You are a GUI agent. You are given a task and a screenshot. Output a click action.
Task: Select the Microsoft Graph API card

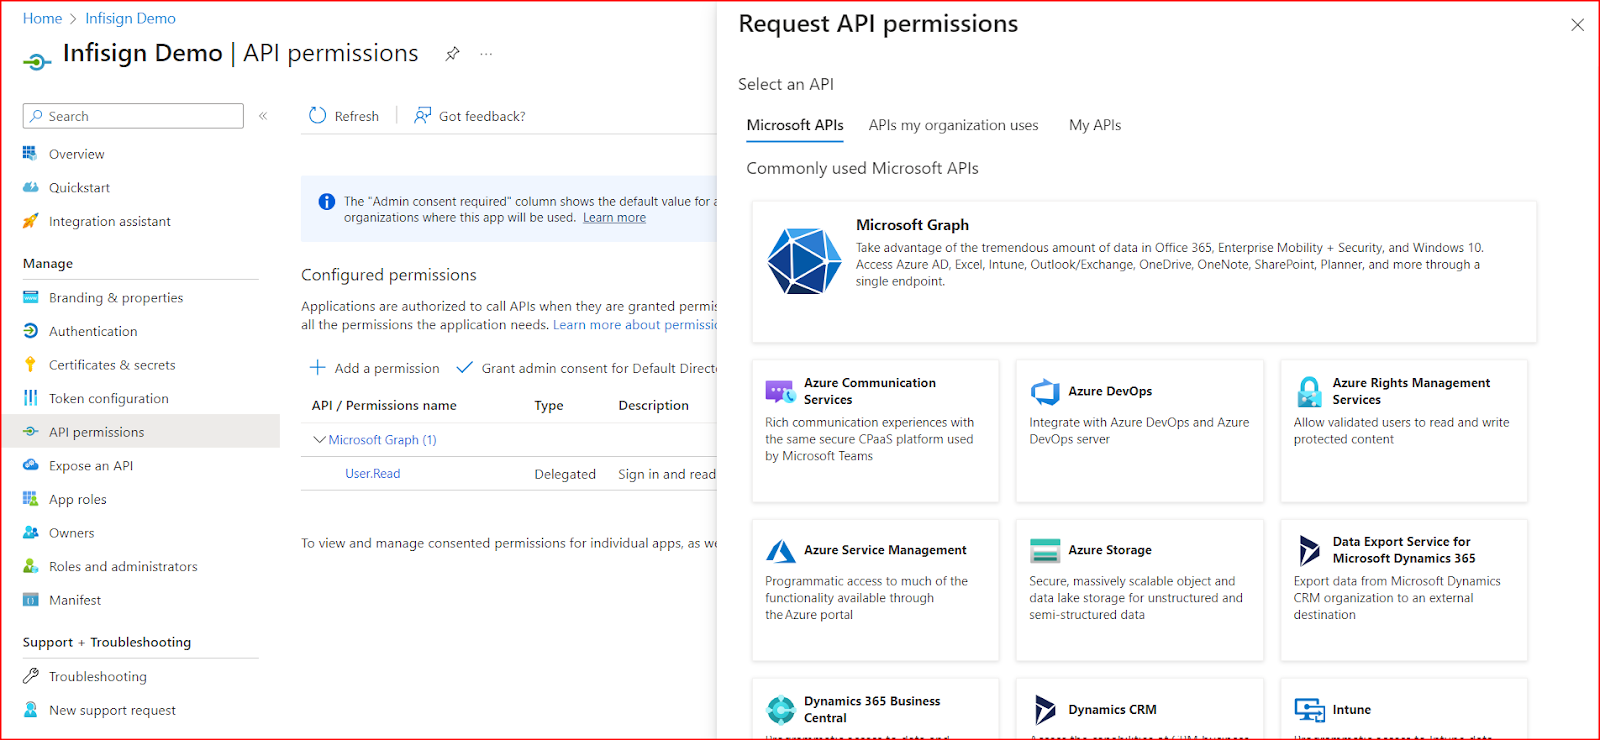point(1144,271)
